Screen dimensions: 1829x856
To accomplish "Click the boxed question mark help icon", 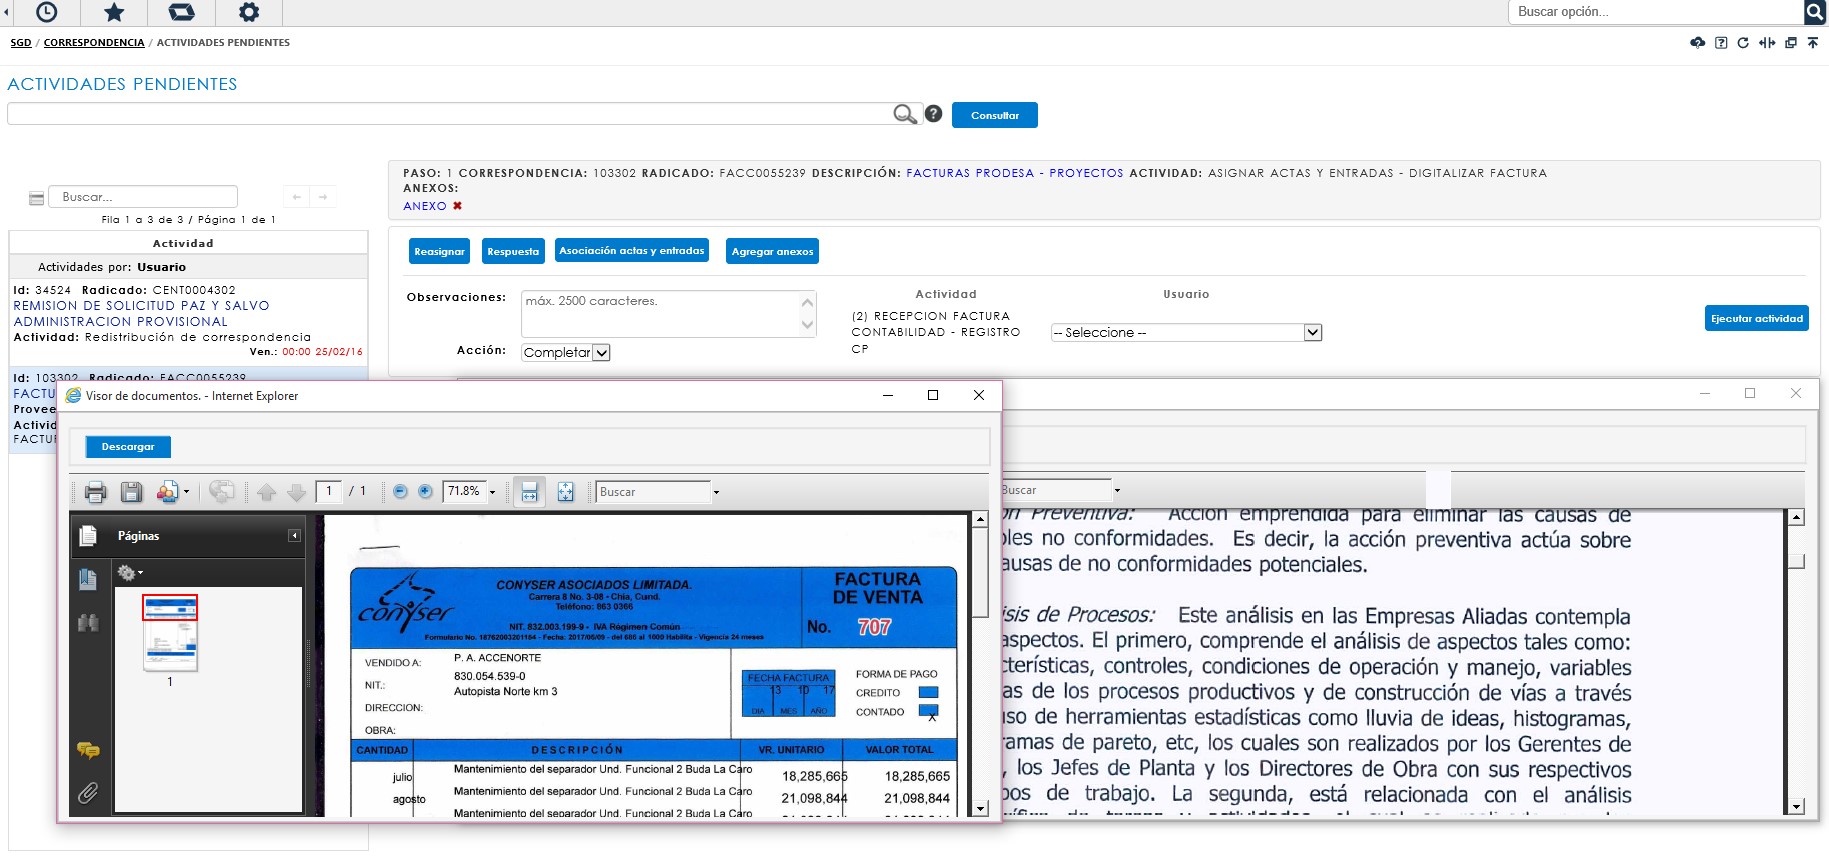I will pos(1721,43).
